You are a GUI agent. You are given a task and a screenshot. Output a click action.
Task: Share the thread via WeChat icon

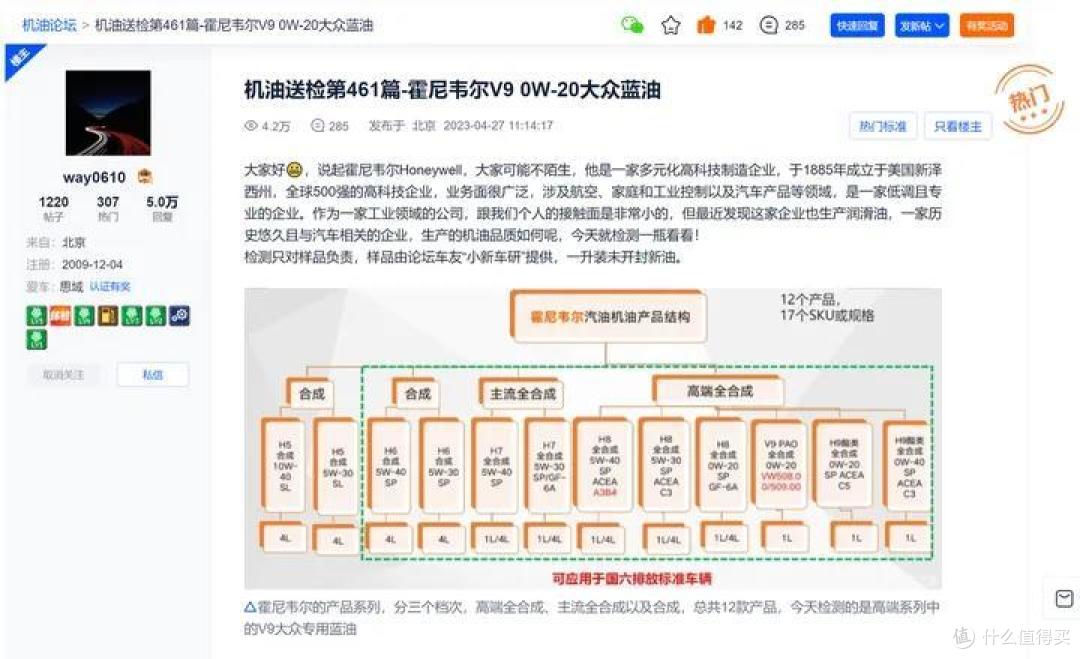point(632,25)
